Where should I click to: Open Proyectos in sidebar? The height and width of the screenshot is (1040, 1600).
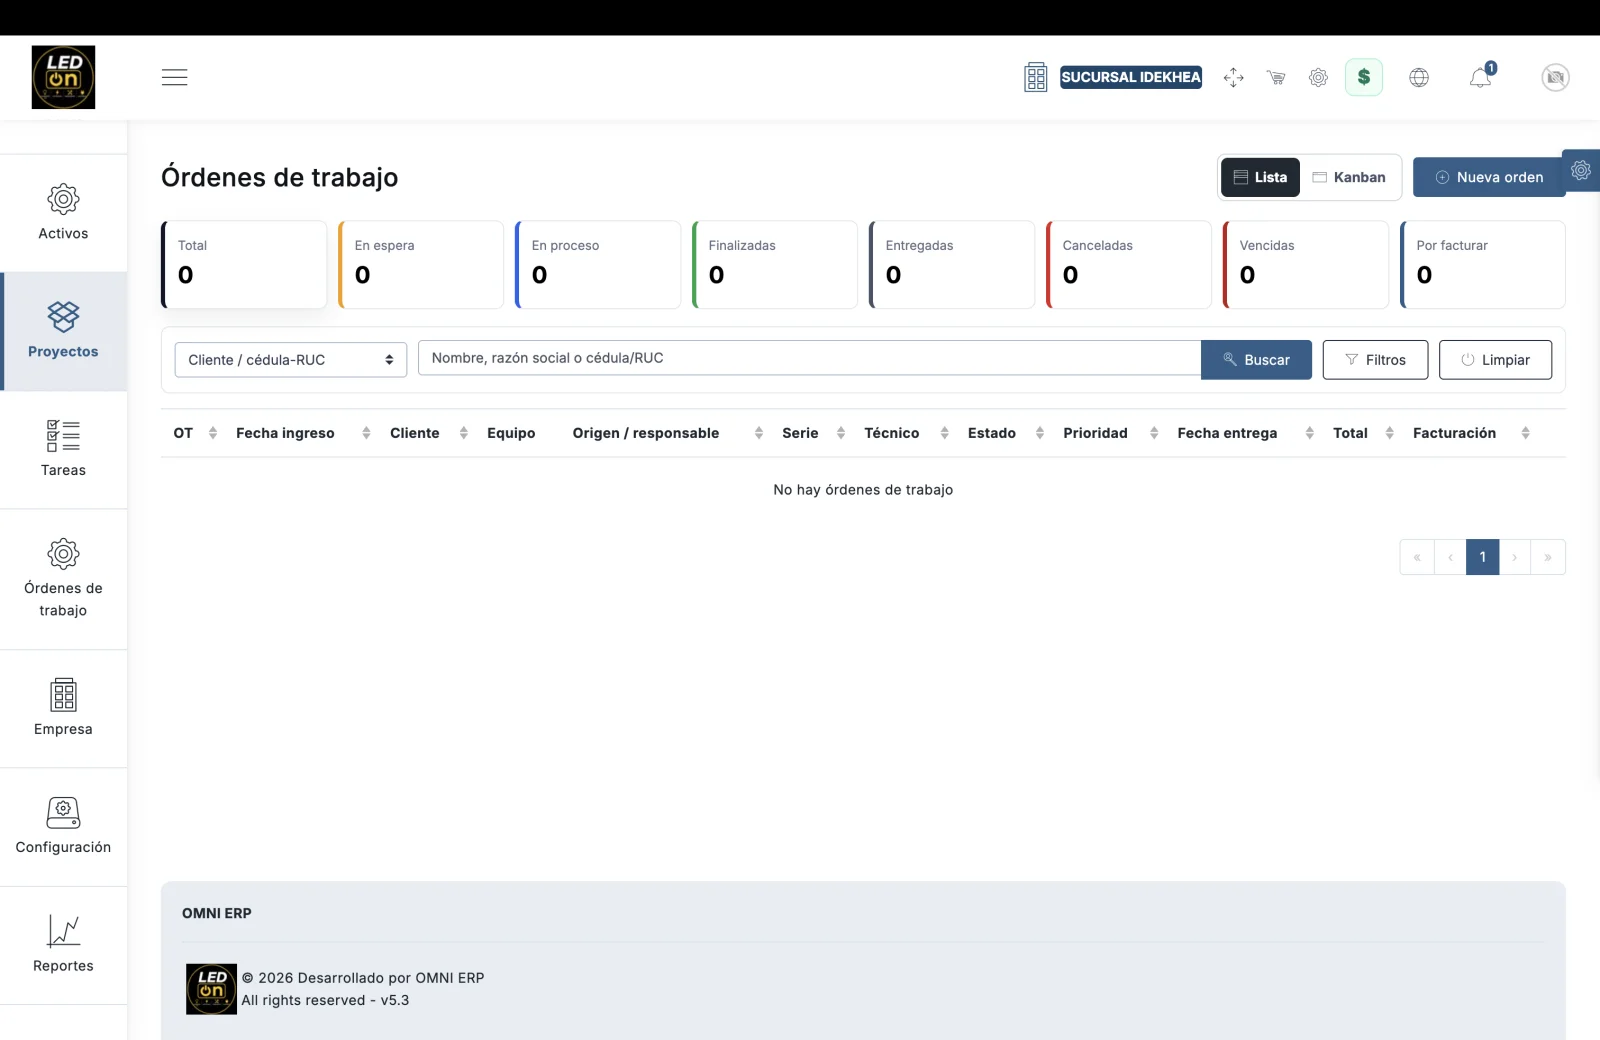63,330
